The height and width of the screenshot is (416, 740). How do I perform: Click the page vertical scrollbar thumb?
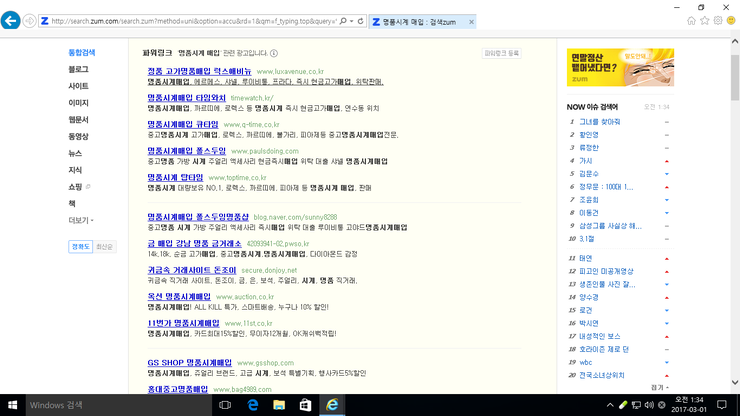tap(735, 77)
